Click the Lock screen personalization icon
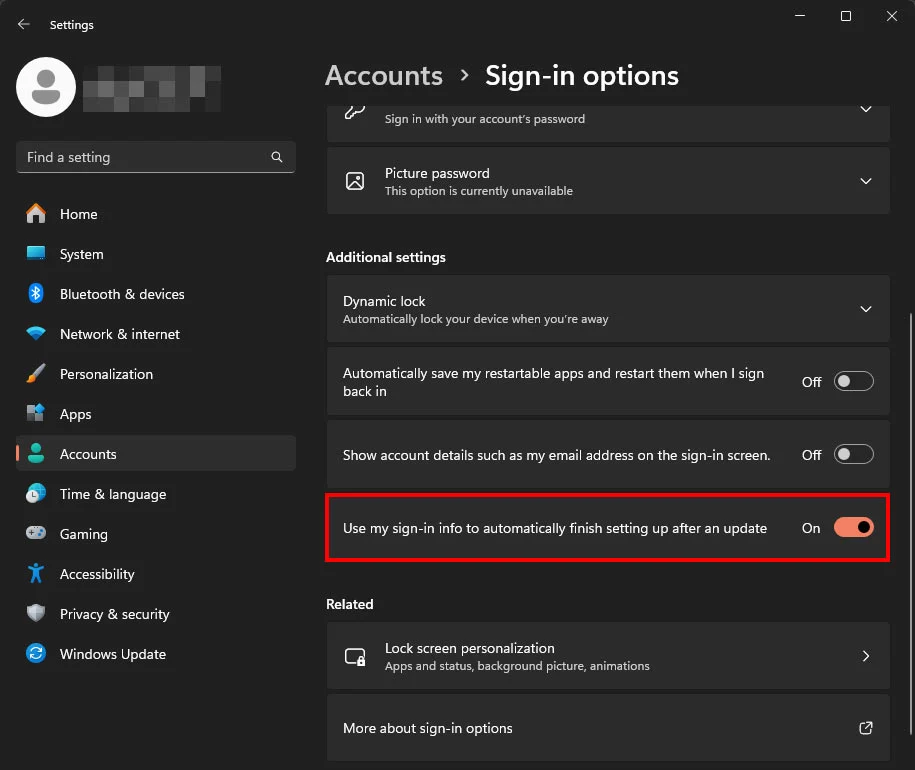This screenshot has width=915, height=770. point(355,657)
